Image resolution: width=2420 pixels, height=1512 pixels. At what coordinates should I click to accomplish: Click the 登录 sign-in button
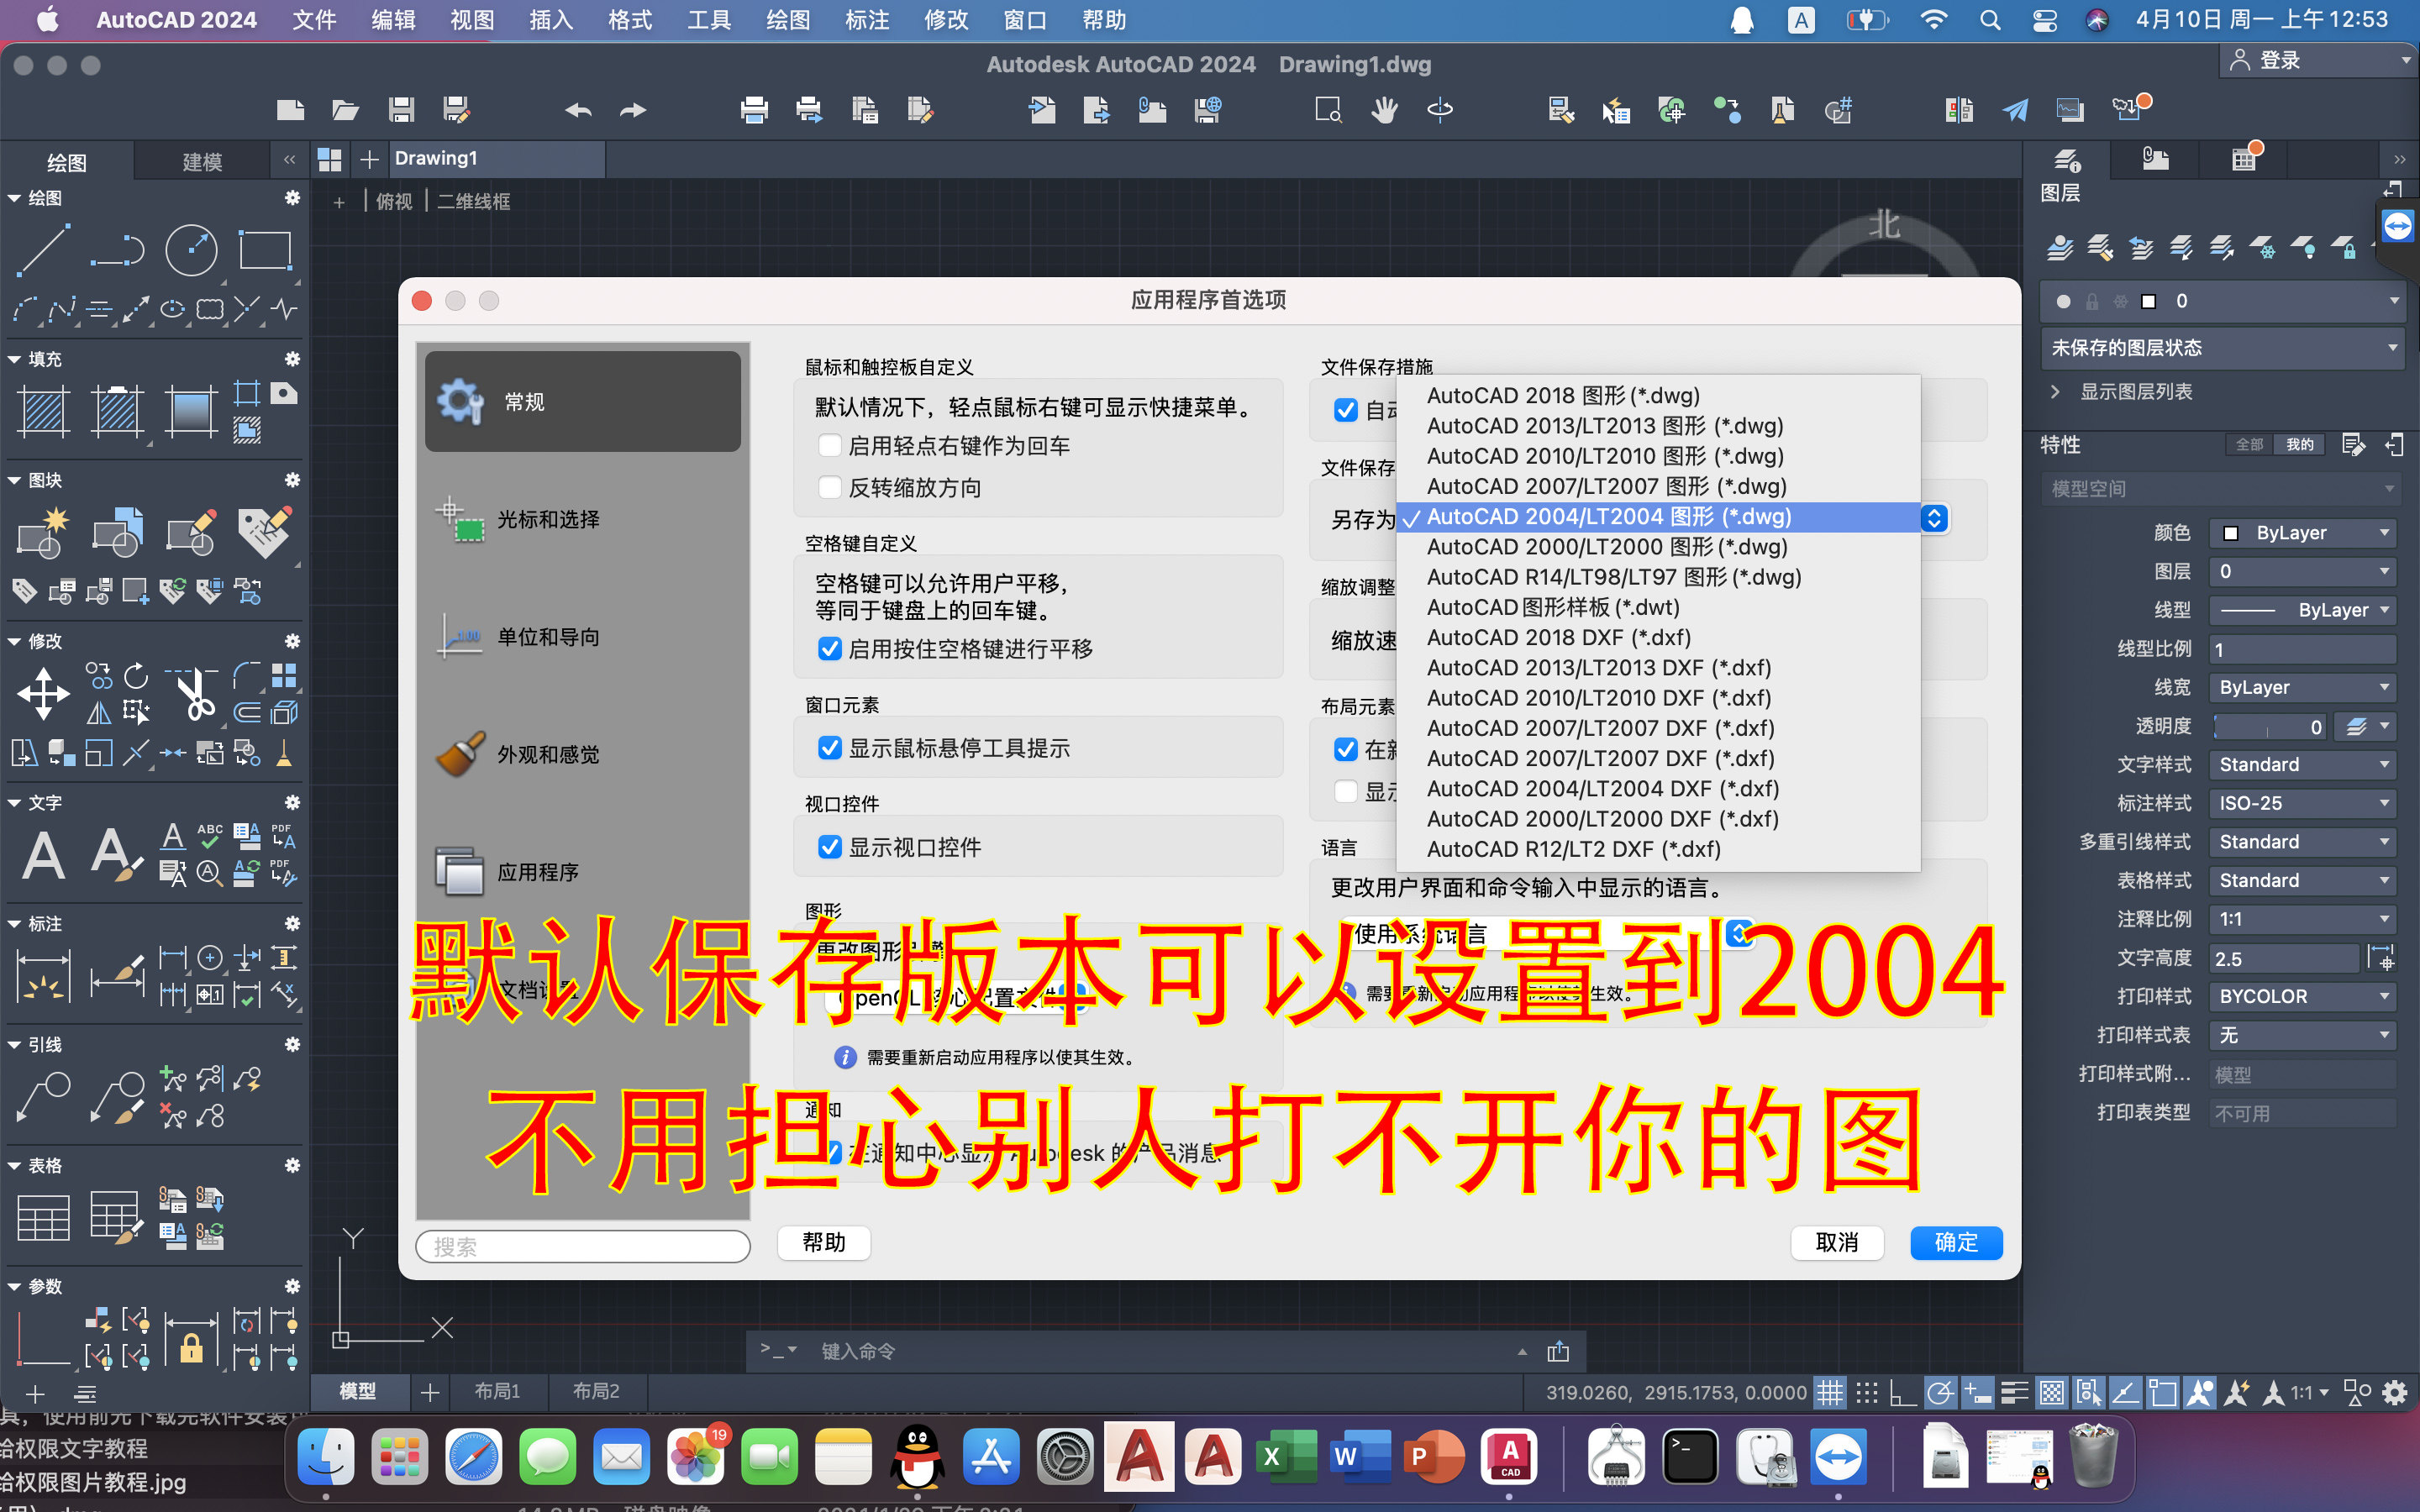tap(2318, 60)
